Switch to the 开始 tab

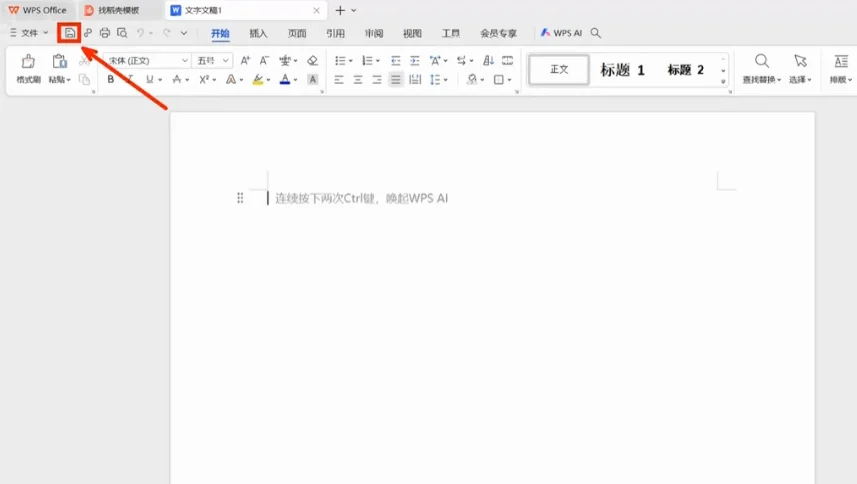(220, 33)
